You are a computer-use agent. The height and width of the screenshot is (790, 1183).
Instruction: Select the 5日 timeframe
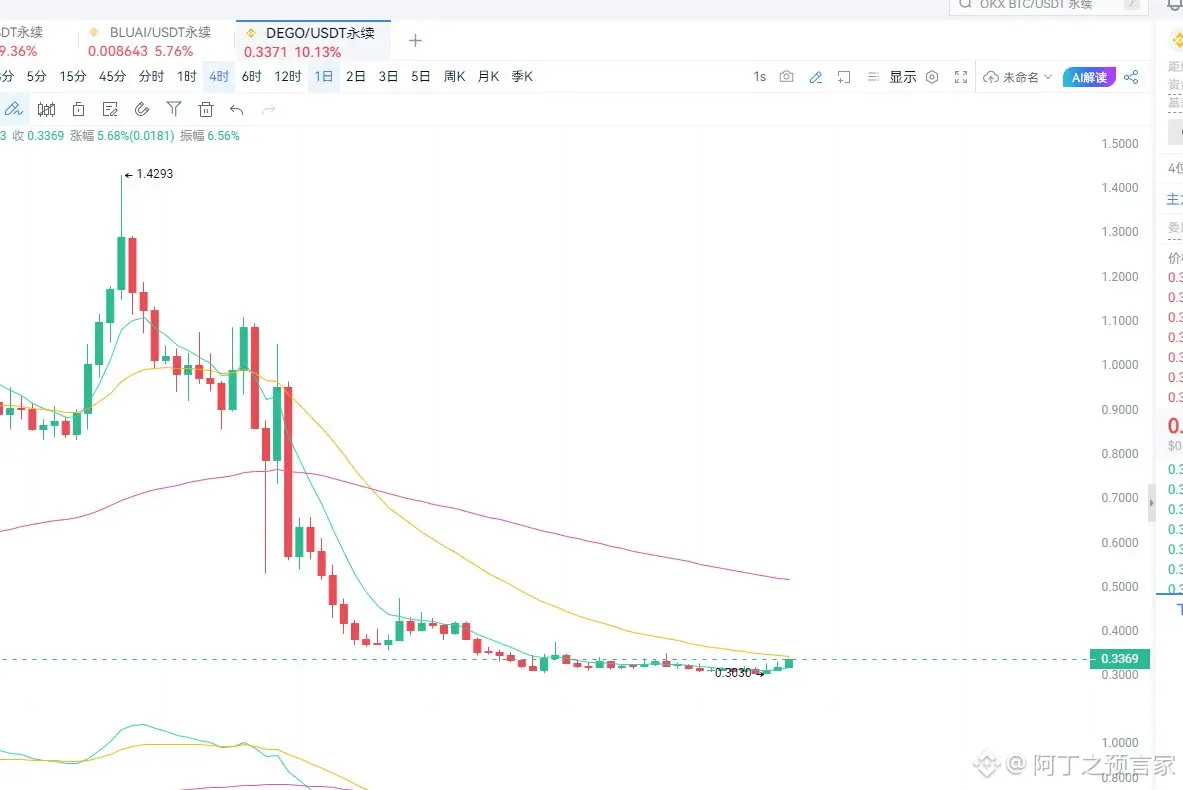420,76
